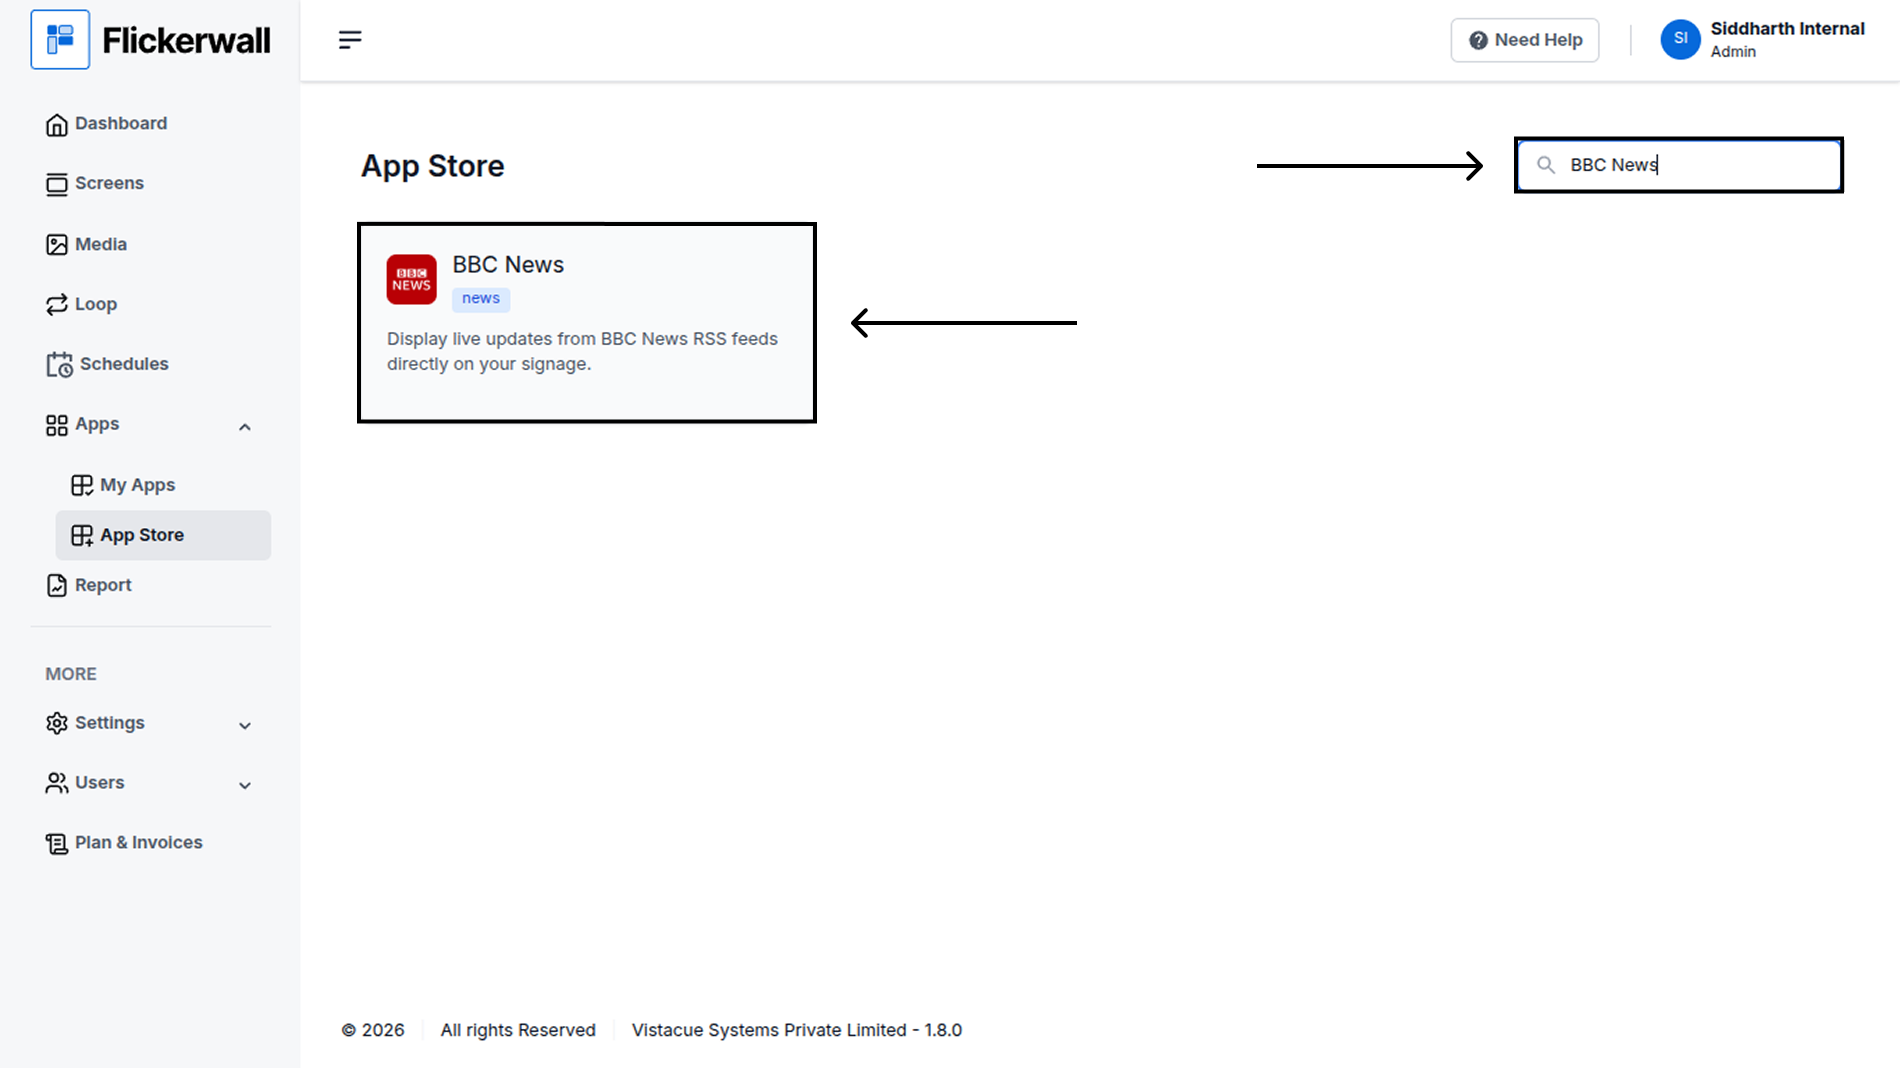Click the App Store plus-grid icon
1900x1068 pixels.
(x=82, y=536)
